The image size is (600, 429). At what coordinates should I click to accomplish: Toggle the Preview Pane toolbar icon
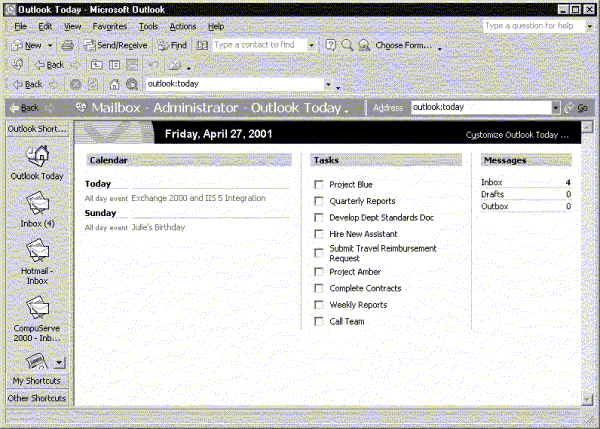click(132, 65)
